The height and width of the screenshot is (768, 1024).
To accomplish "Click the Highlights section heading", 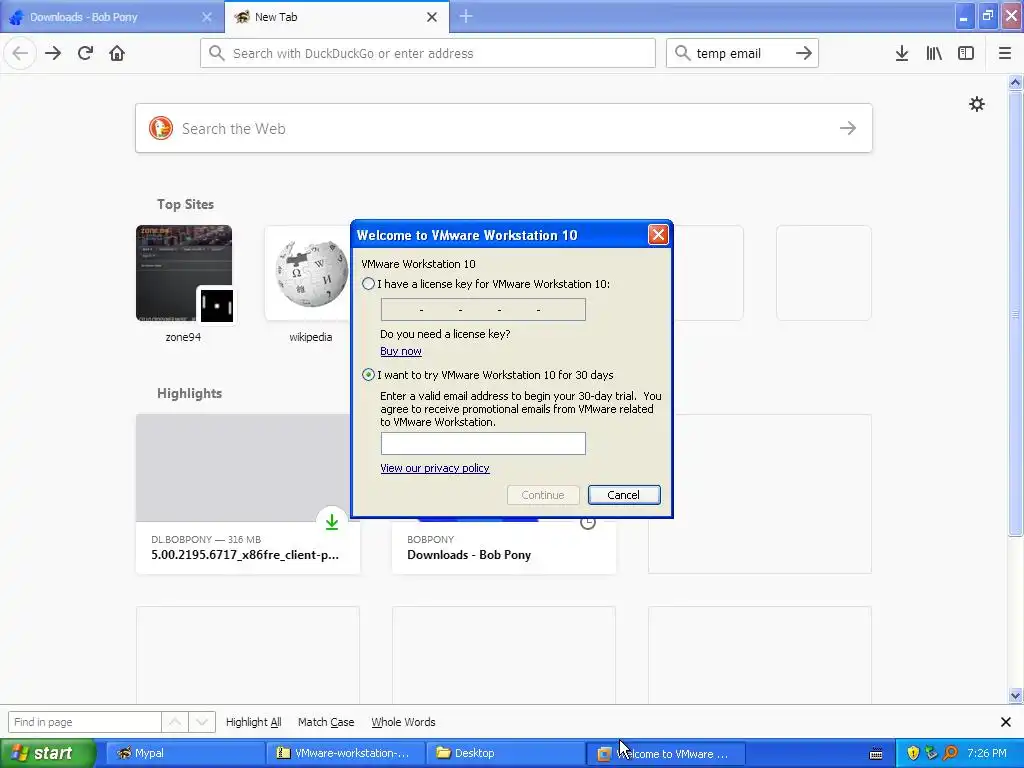I will click(x=189, y=393).
